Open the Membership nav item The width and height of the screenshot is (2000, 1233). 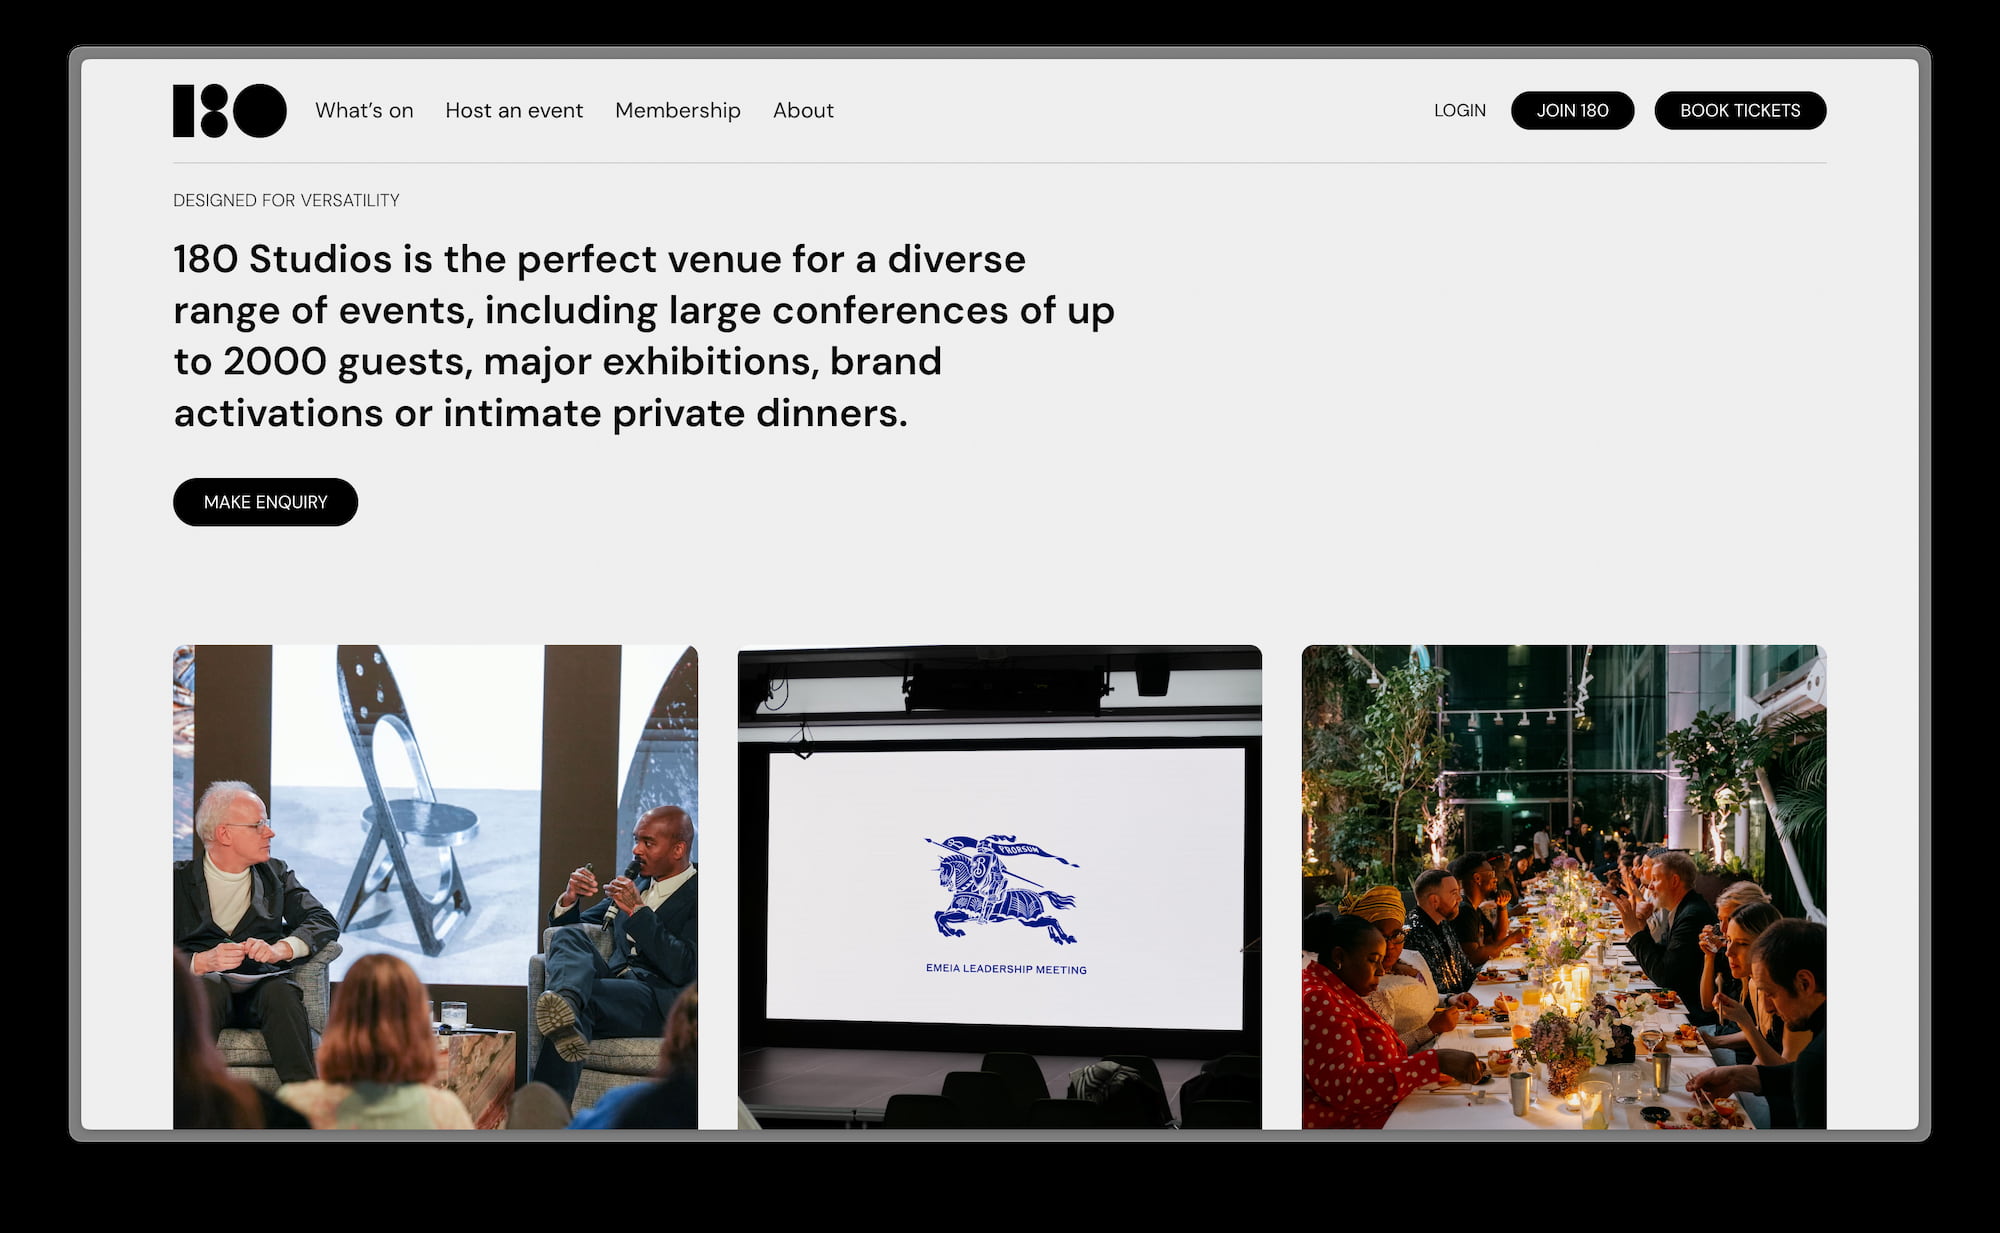pos(678,110)
